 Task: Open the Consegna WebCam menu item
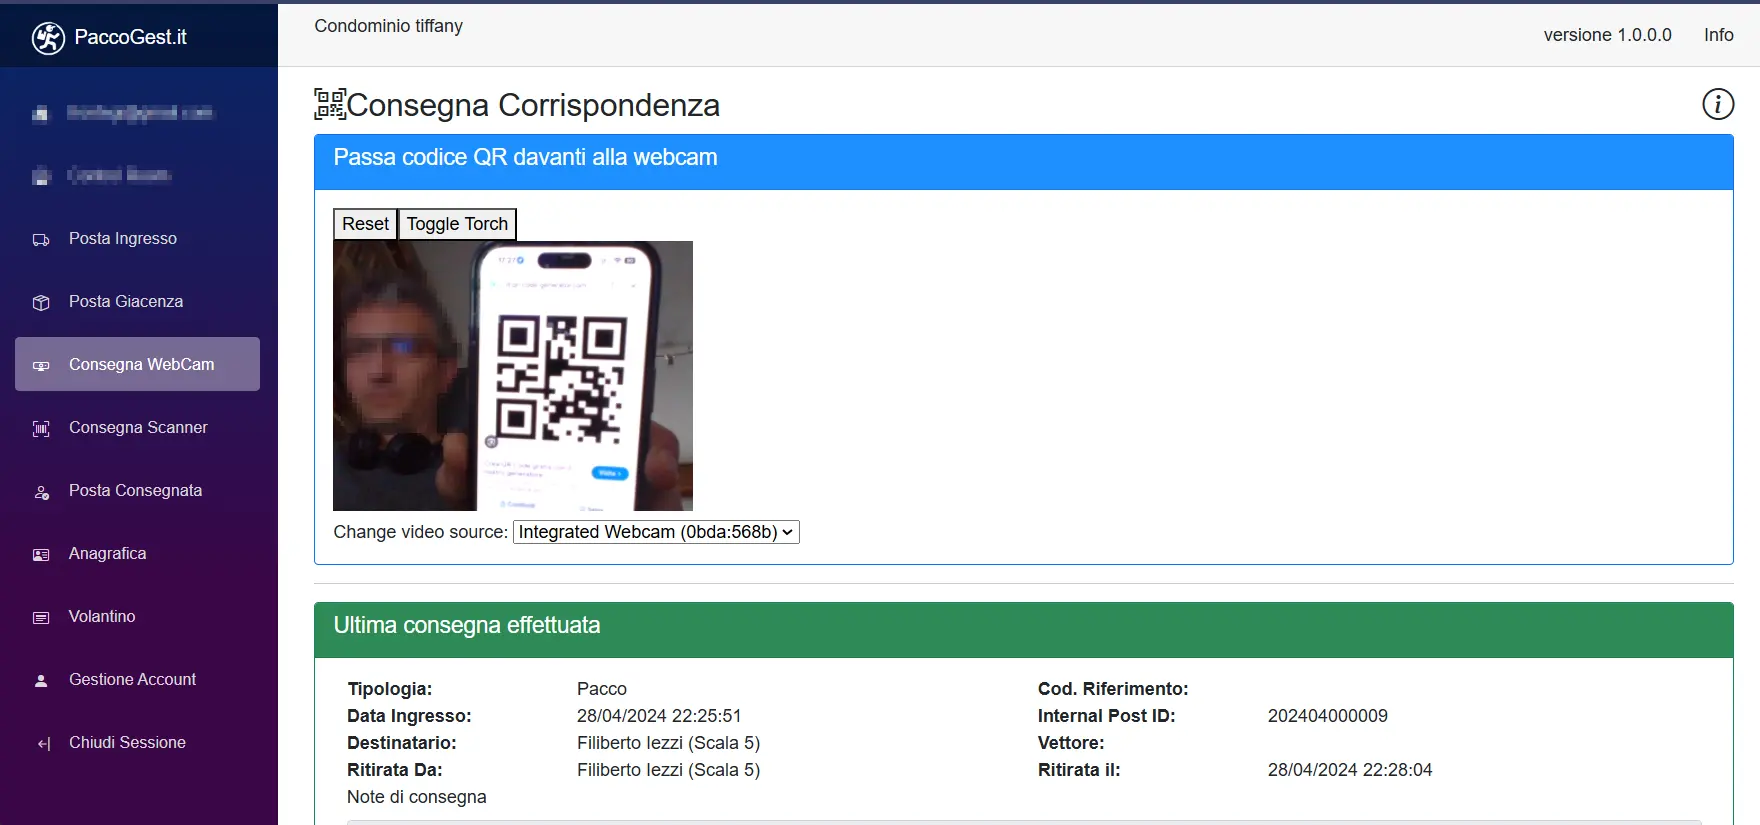(x=140, y=364)
